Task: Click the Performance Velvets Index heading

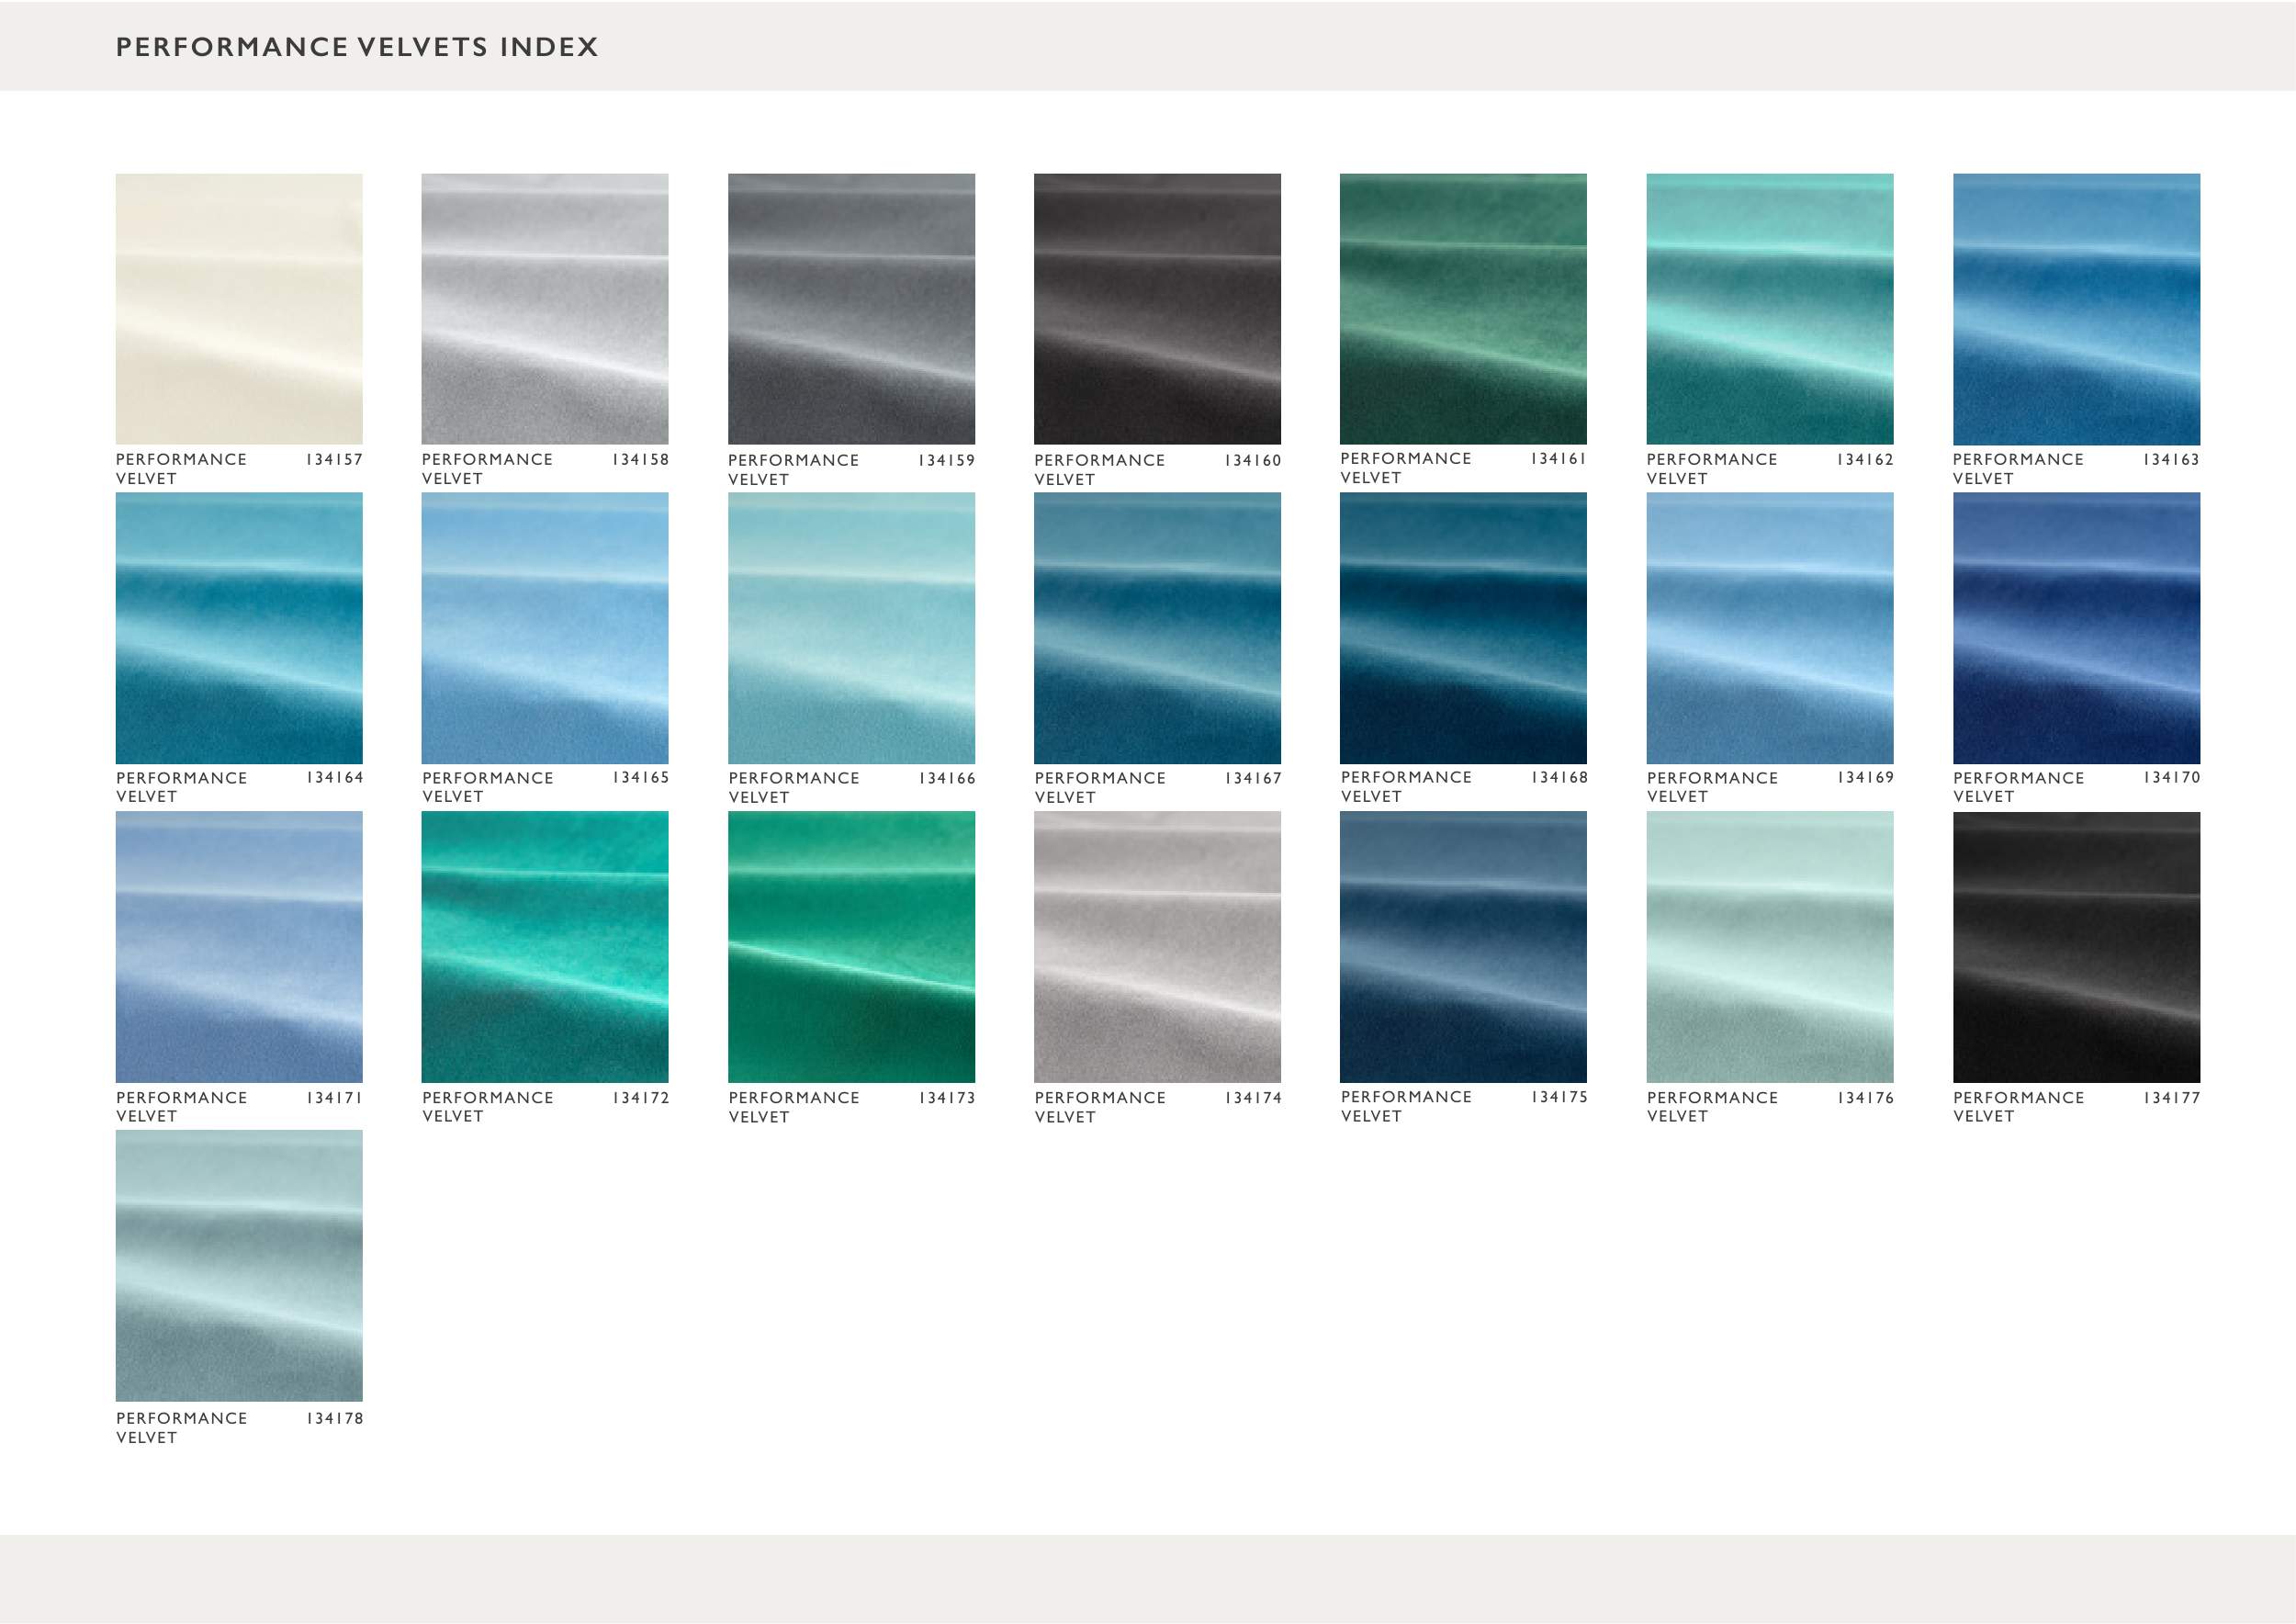Action: 357,47
